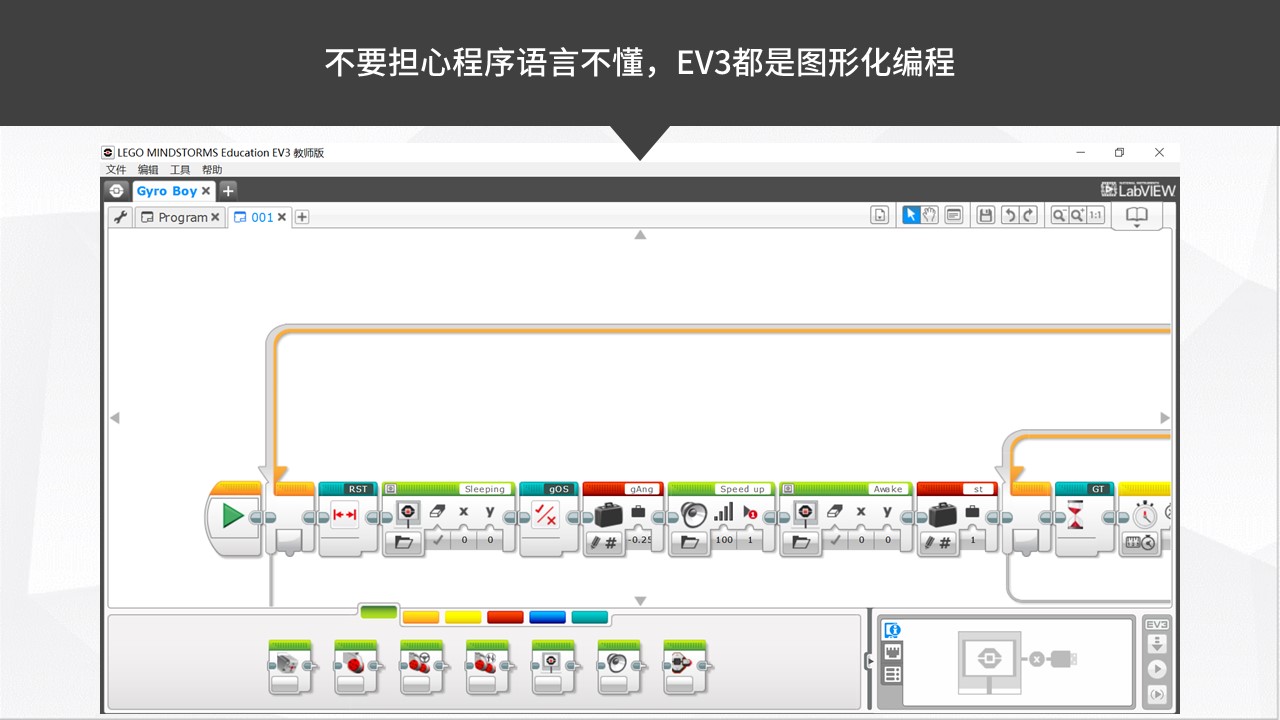Pick the Sound block from palette

(619, 667)
